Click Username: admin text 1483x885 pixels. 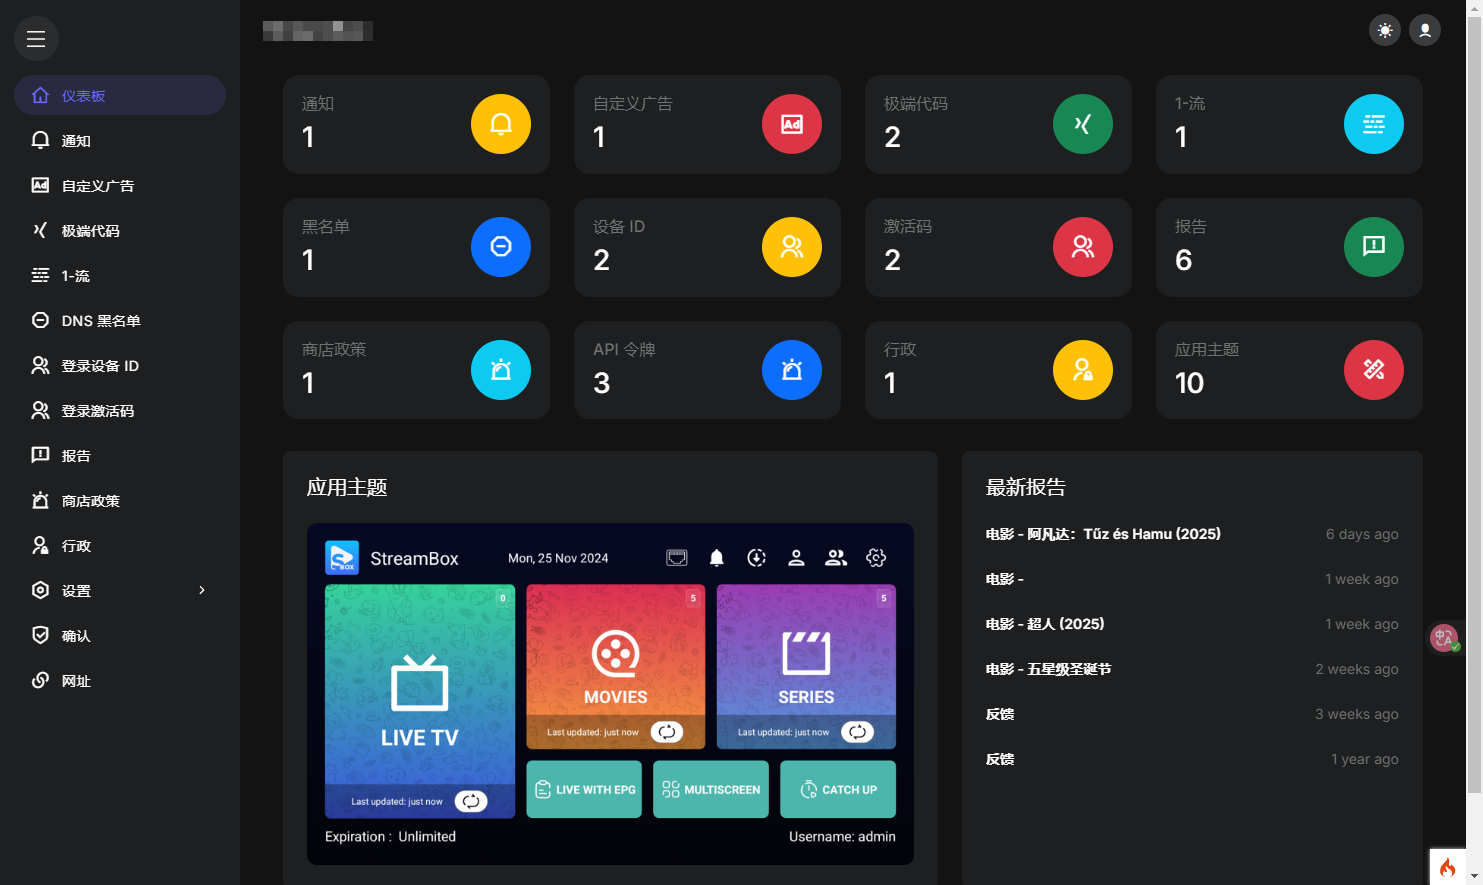click(x=842, y=836)
